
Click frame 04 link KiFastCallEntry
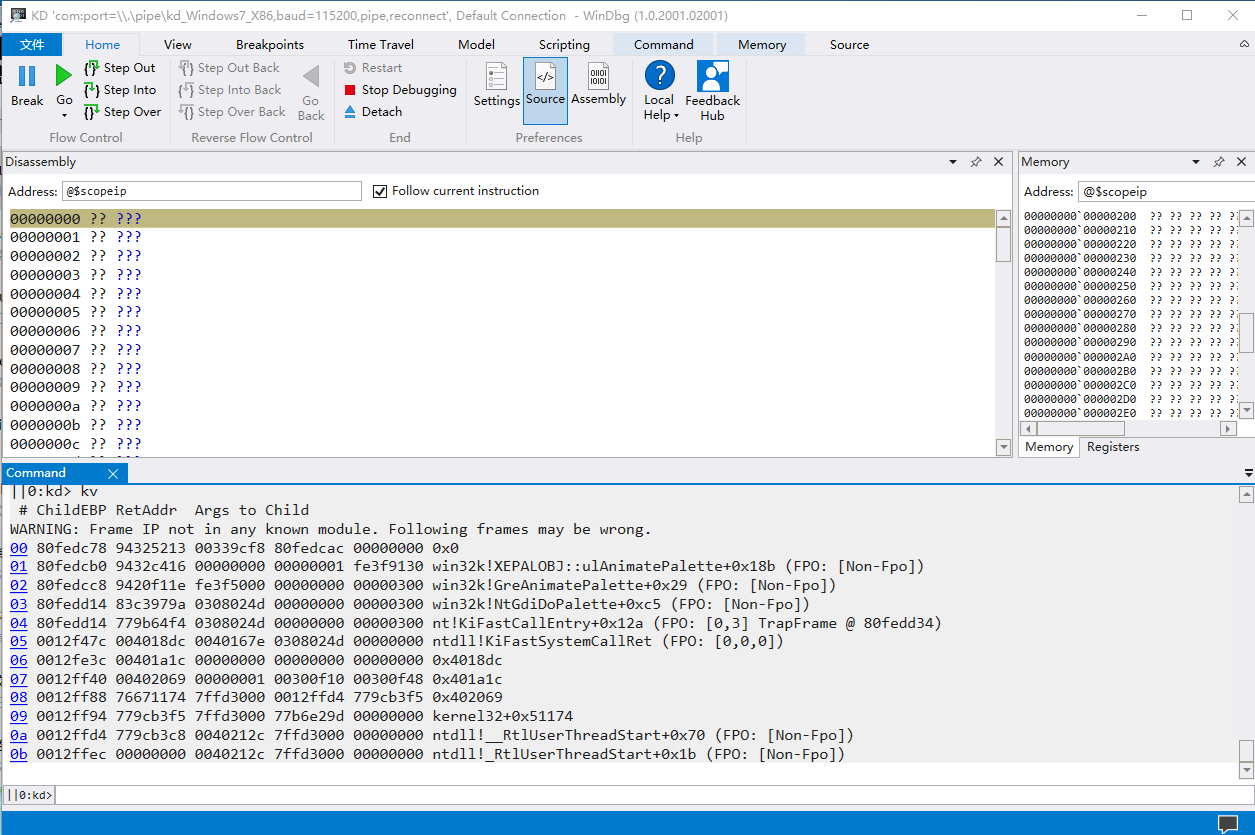point(19,623)
